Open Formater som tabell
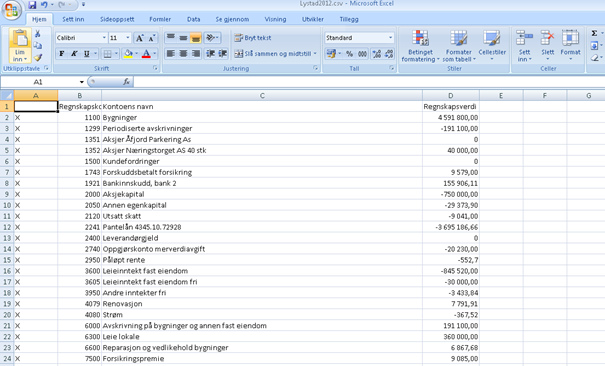Screen dimensions: 605x366 pos(458,46)
